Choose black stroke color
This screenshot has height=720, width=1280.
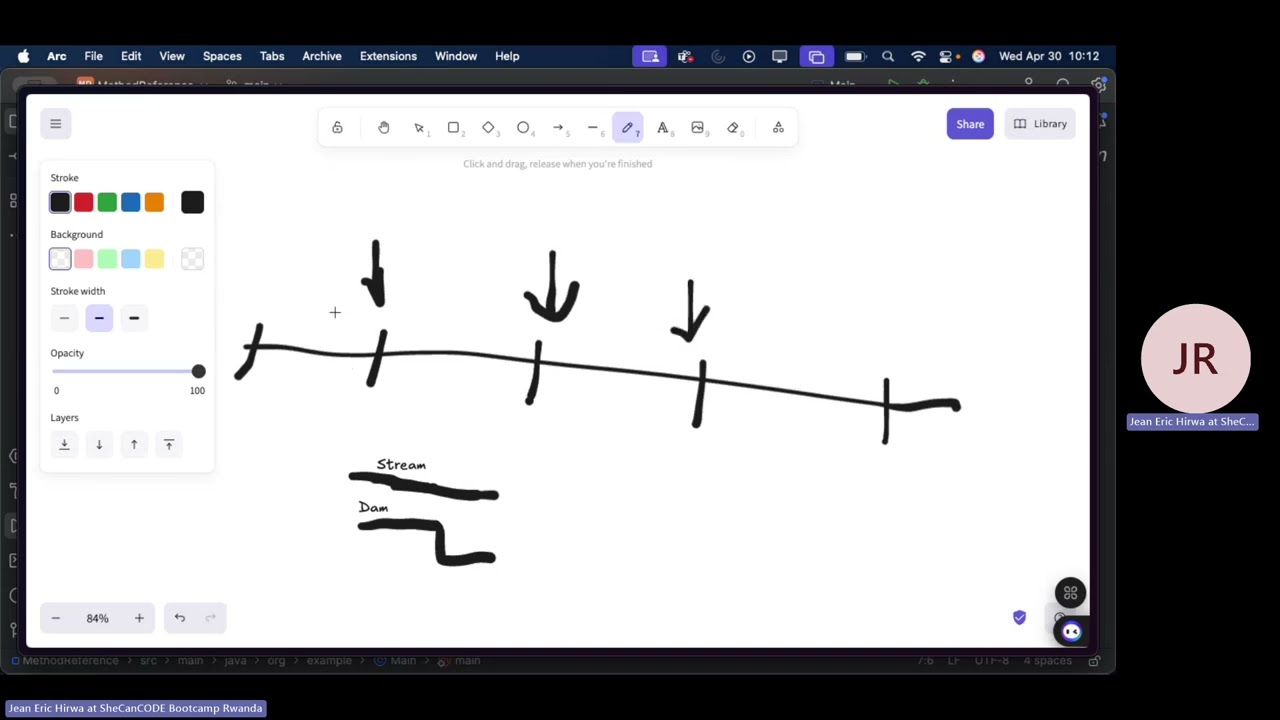[x=60, y=203]
